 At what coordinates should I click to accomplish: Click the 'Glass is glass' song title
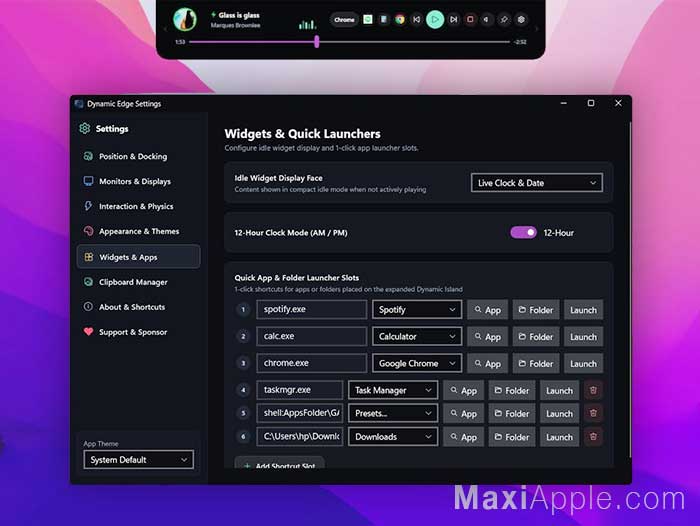pos(239,15)
